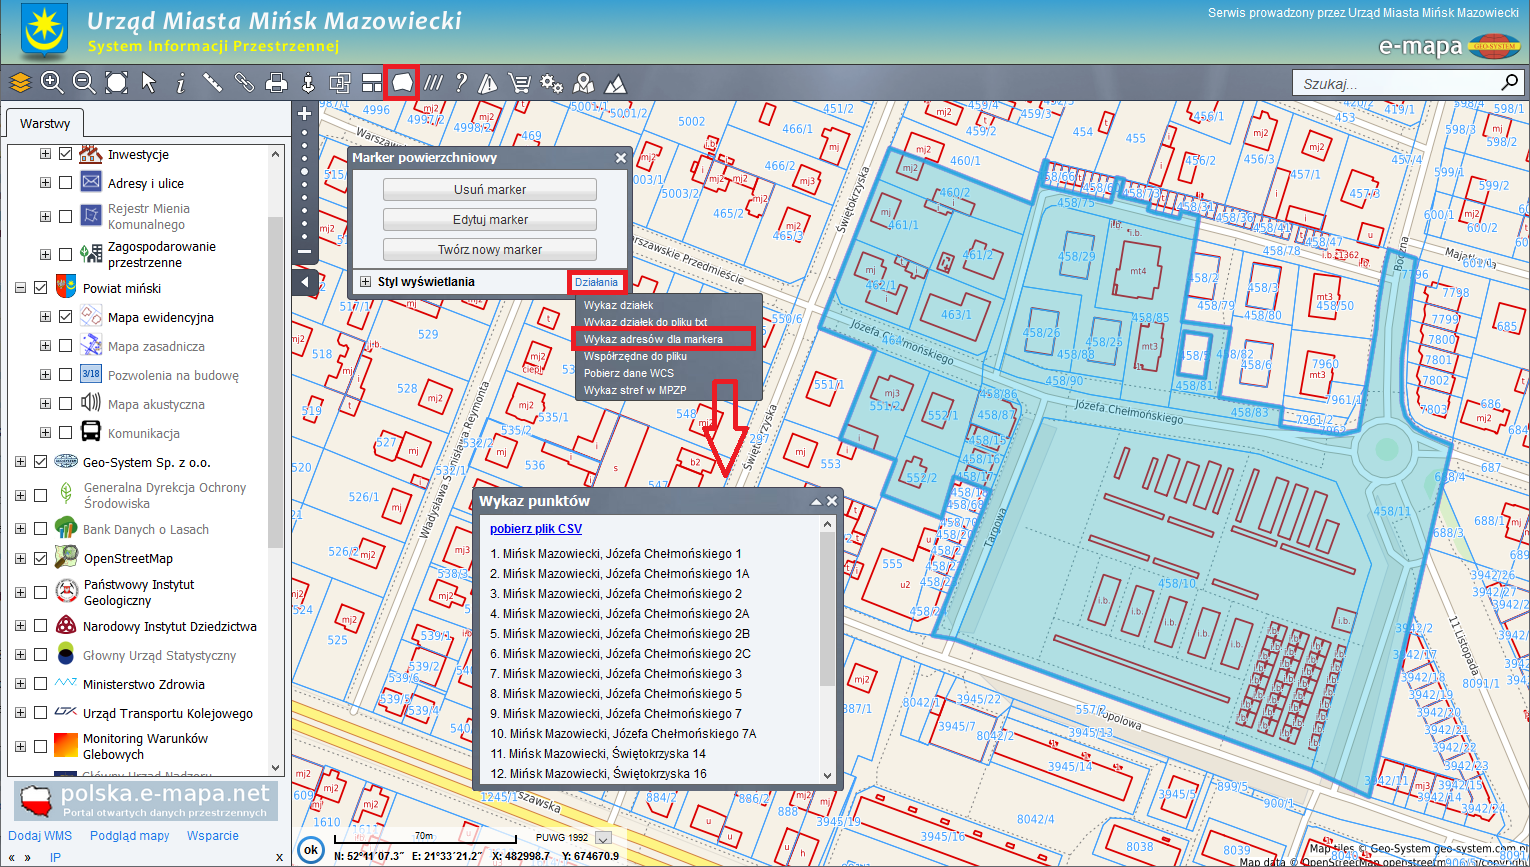Select the surface marker polygon tool
This screenshot has height=867, width=1530.
pyautogui.click(x=402, y=83)
